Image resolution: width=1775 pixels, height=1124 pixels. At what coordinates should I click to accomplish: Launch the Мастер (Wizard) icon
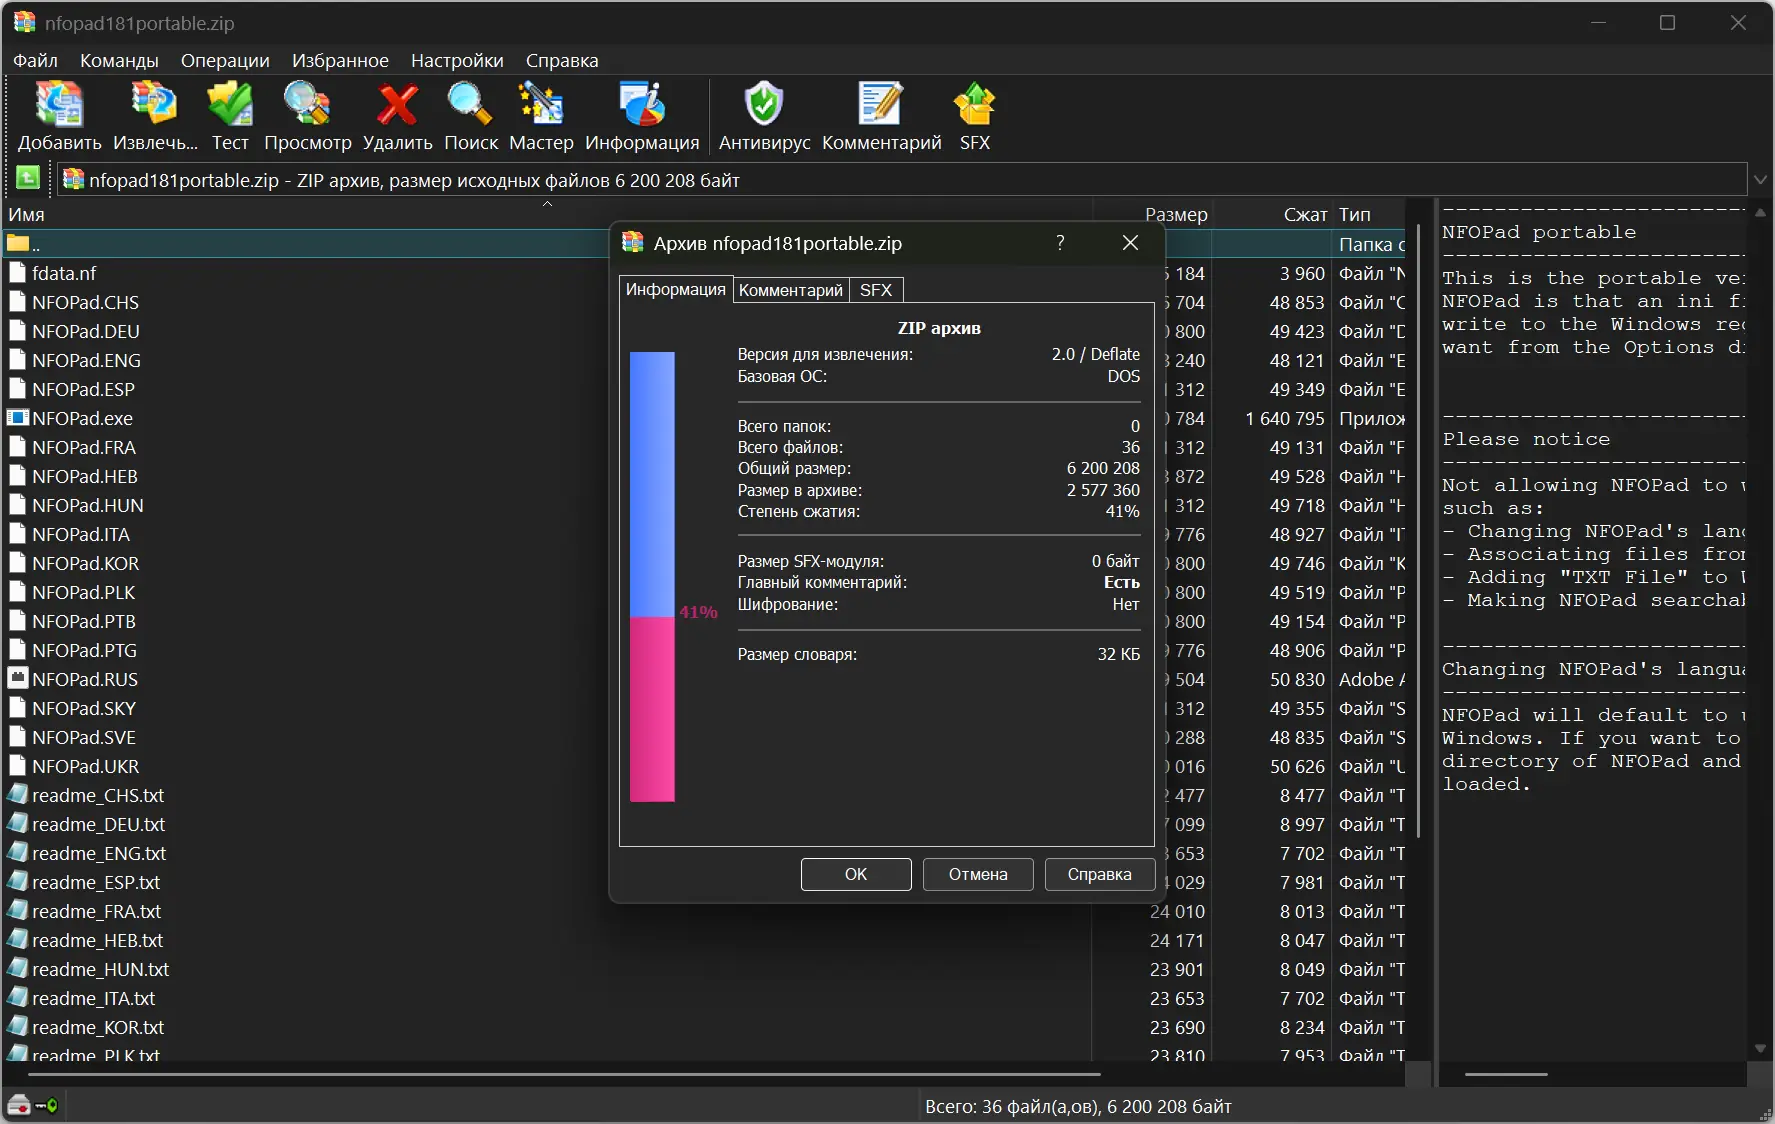(541, 105)
